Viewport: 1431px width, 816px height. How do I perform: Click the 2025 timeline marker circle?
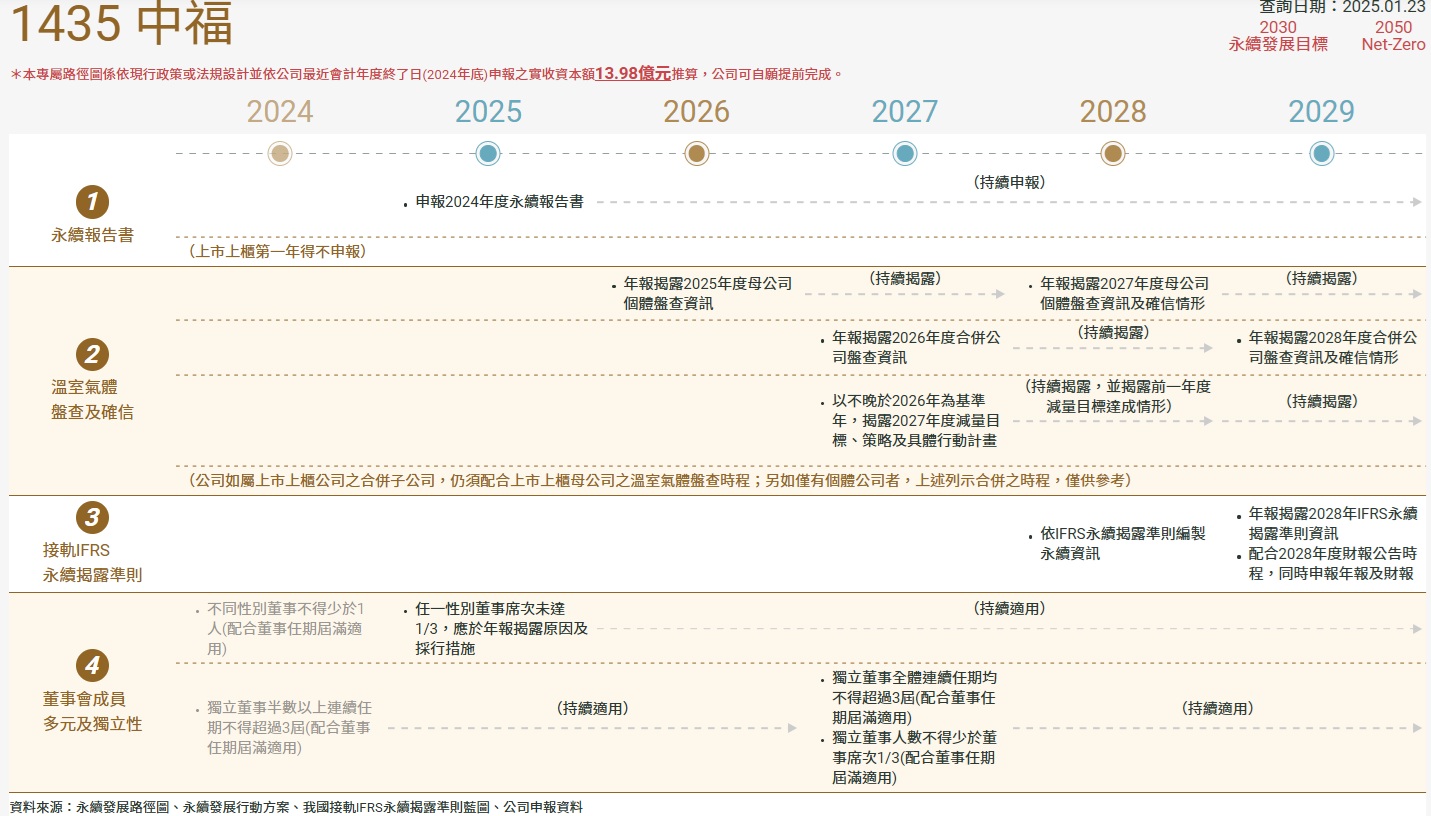(x=488, y=154)
